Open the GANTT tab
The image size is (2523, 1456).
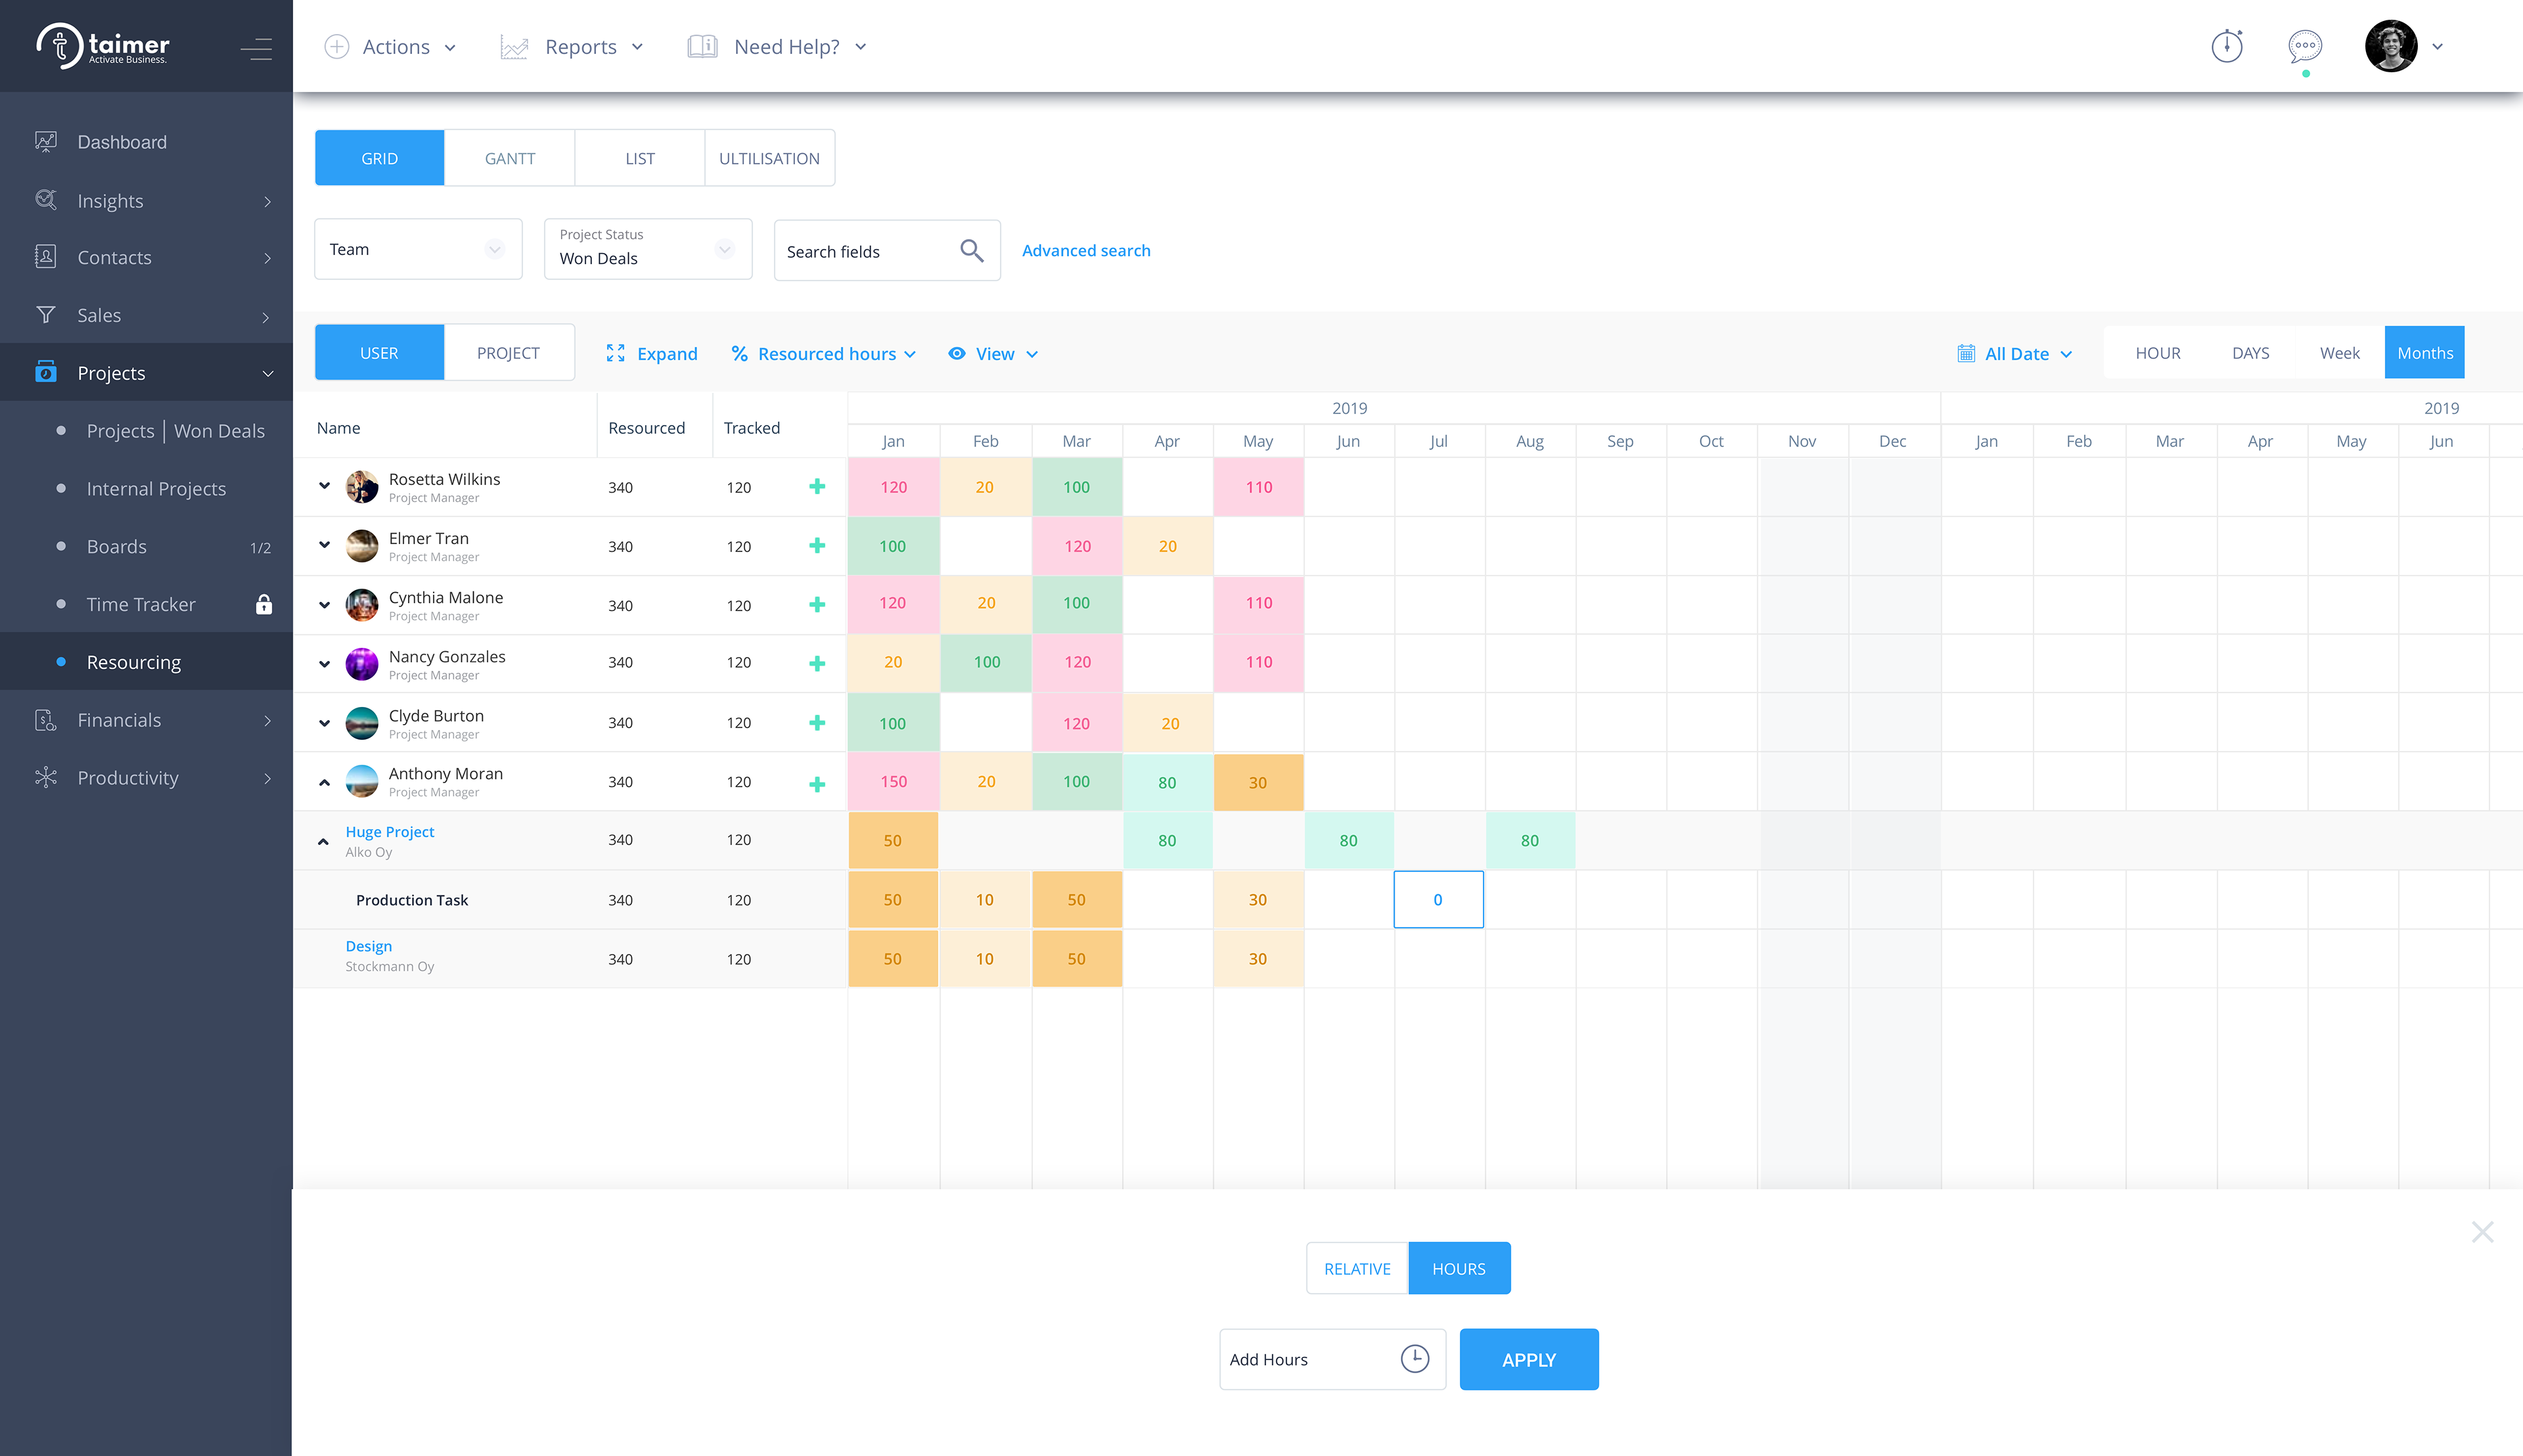(510, 158)
